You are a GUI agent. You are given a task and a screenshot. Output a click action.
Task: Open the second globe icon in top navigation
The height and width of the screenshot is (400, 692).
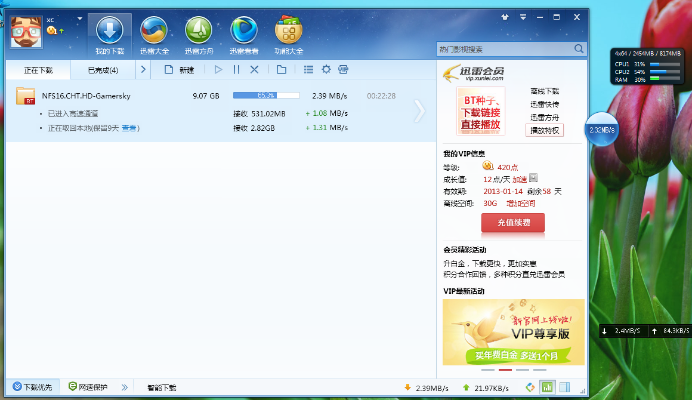tap(153, 34)
